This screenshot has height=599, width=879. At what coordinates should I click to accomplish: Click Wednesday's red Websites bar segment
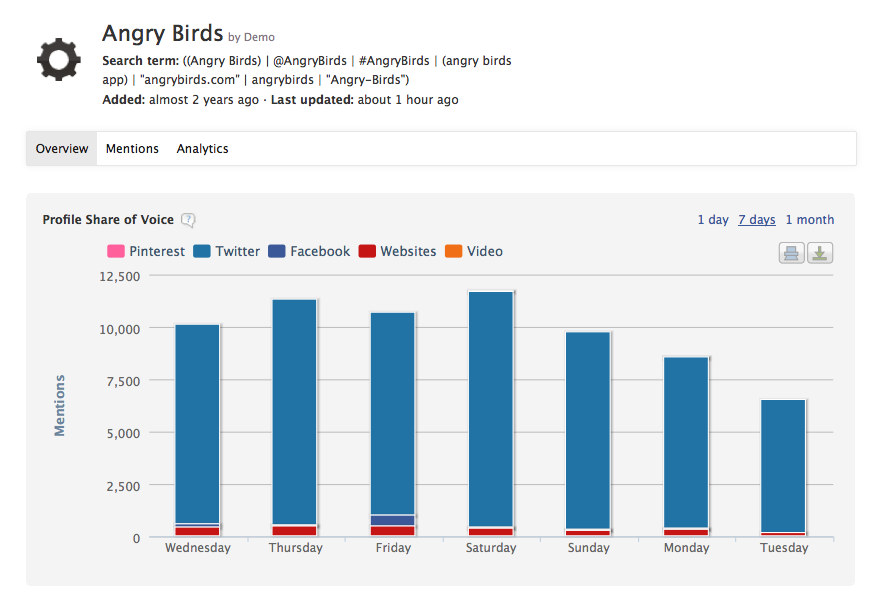[x=197, y=531]
